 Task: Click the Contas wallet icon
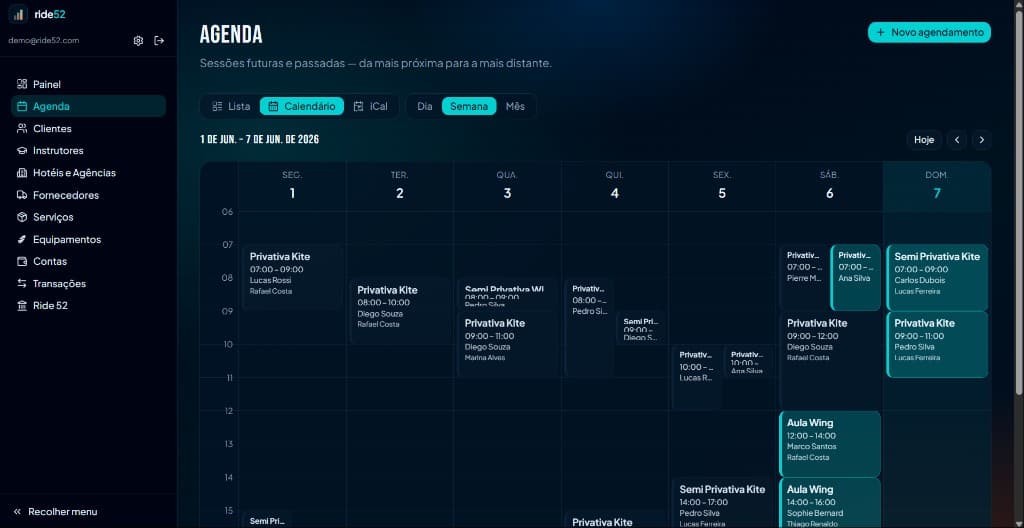click(x=22, y=261)
